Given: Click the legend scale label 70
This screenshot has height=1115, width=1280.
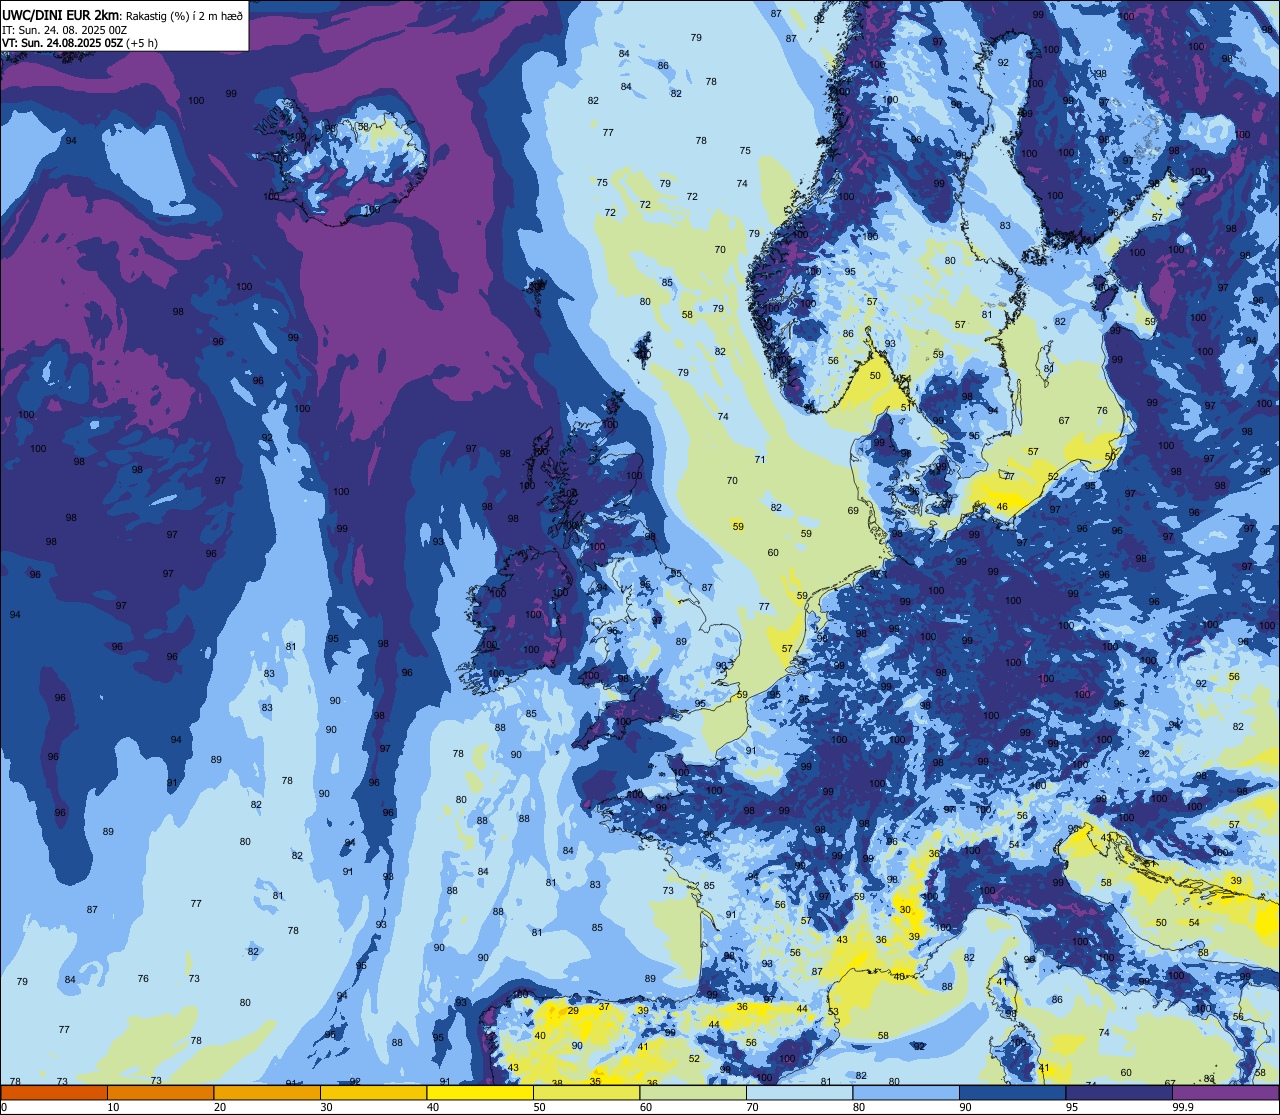Looking at the screenshot, I should click(x=752, y=1107).
